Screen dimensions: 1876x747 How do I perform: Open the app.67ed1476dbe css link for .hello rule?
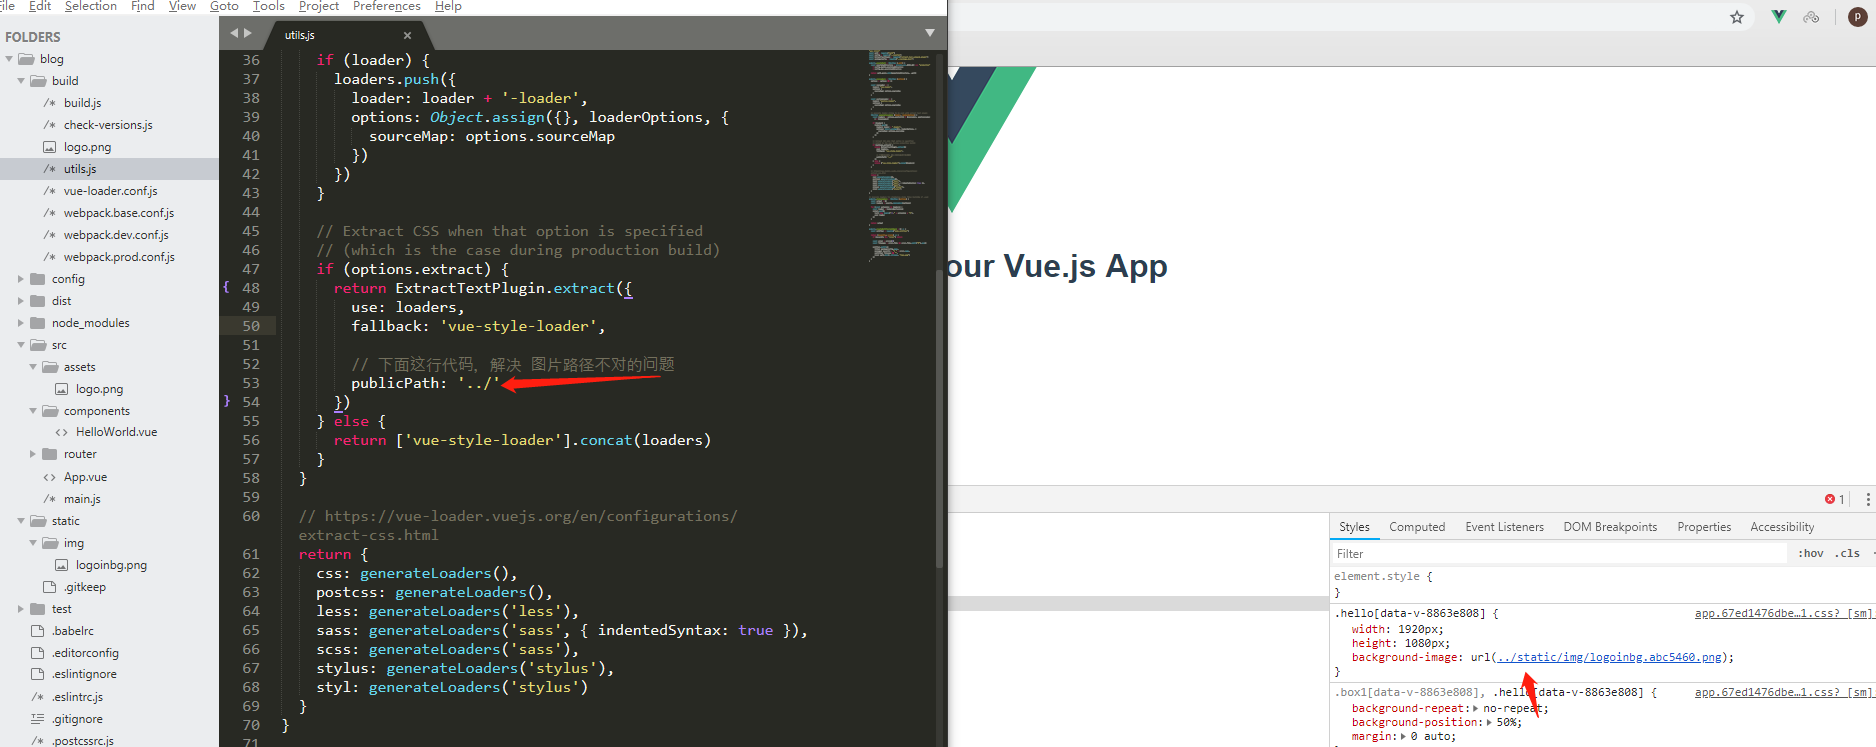(1783, 613)
